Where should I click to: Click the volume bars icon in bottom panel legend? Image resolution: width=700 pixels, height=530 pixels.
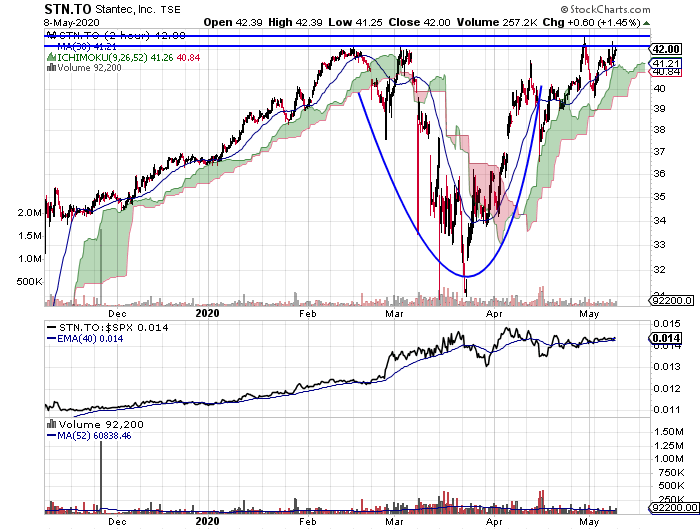[52, 424]
